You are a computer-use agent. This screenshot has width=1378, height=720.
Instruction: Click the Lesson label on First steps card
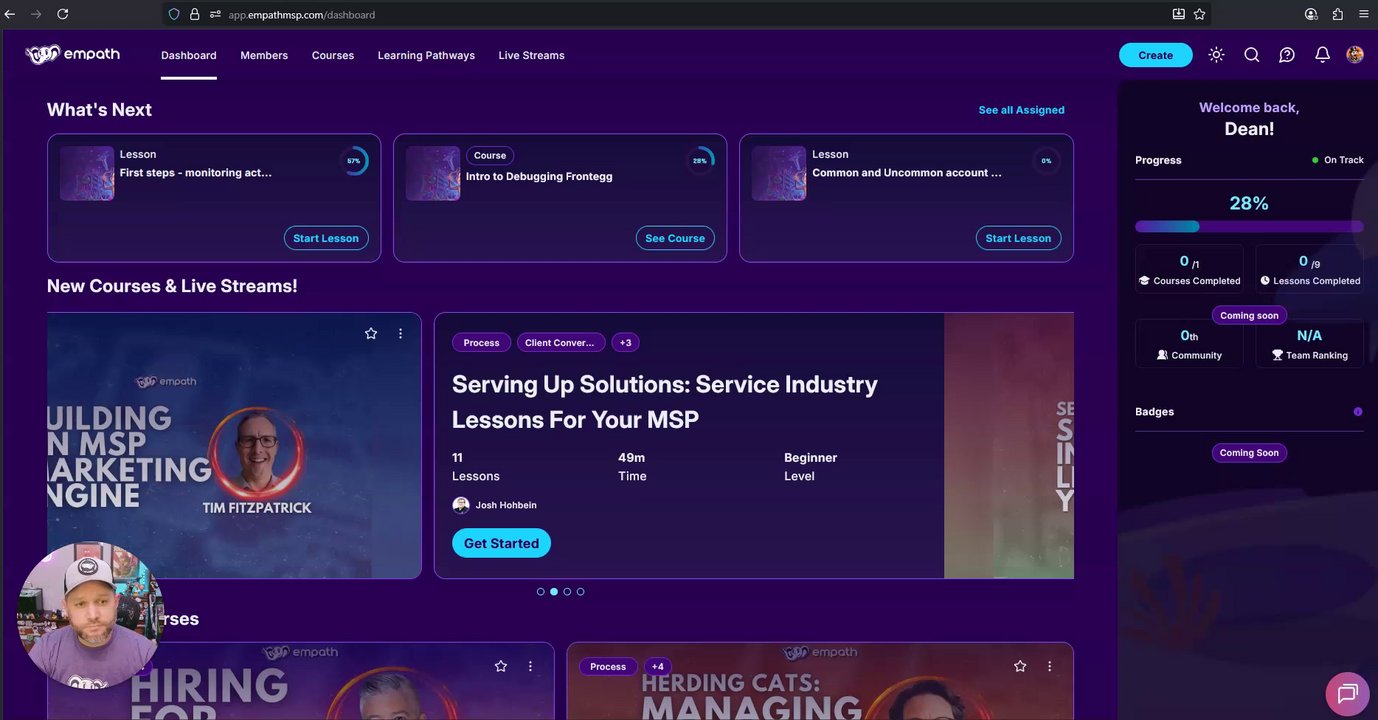[x=138, y=154]
